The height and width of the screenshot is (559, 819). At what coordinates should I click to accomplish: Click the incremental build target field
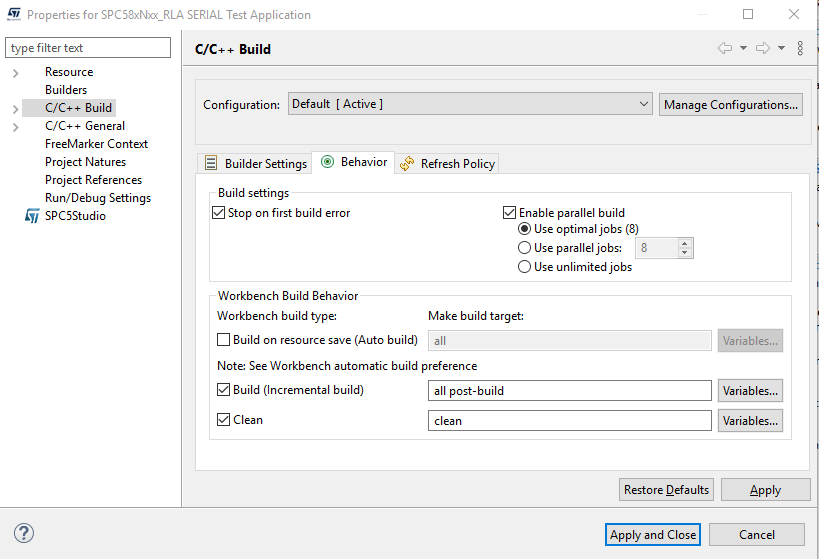click(569, 391)
